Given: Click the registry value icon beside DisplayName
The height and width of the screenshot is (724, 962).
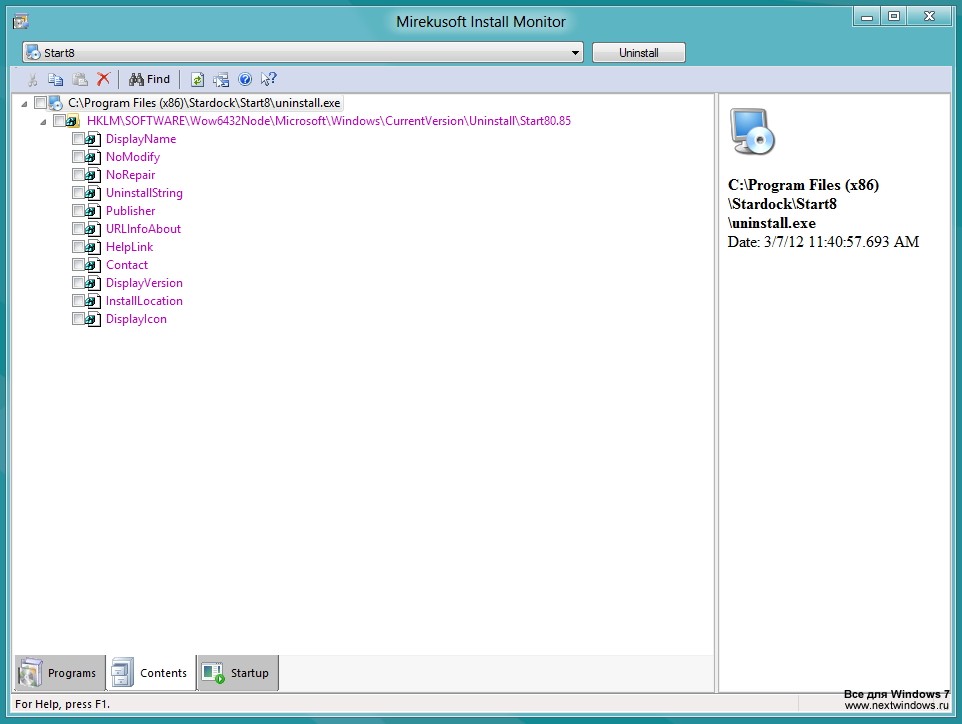Looking at the screenshot, I should (x=93, y=139).
